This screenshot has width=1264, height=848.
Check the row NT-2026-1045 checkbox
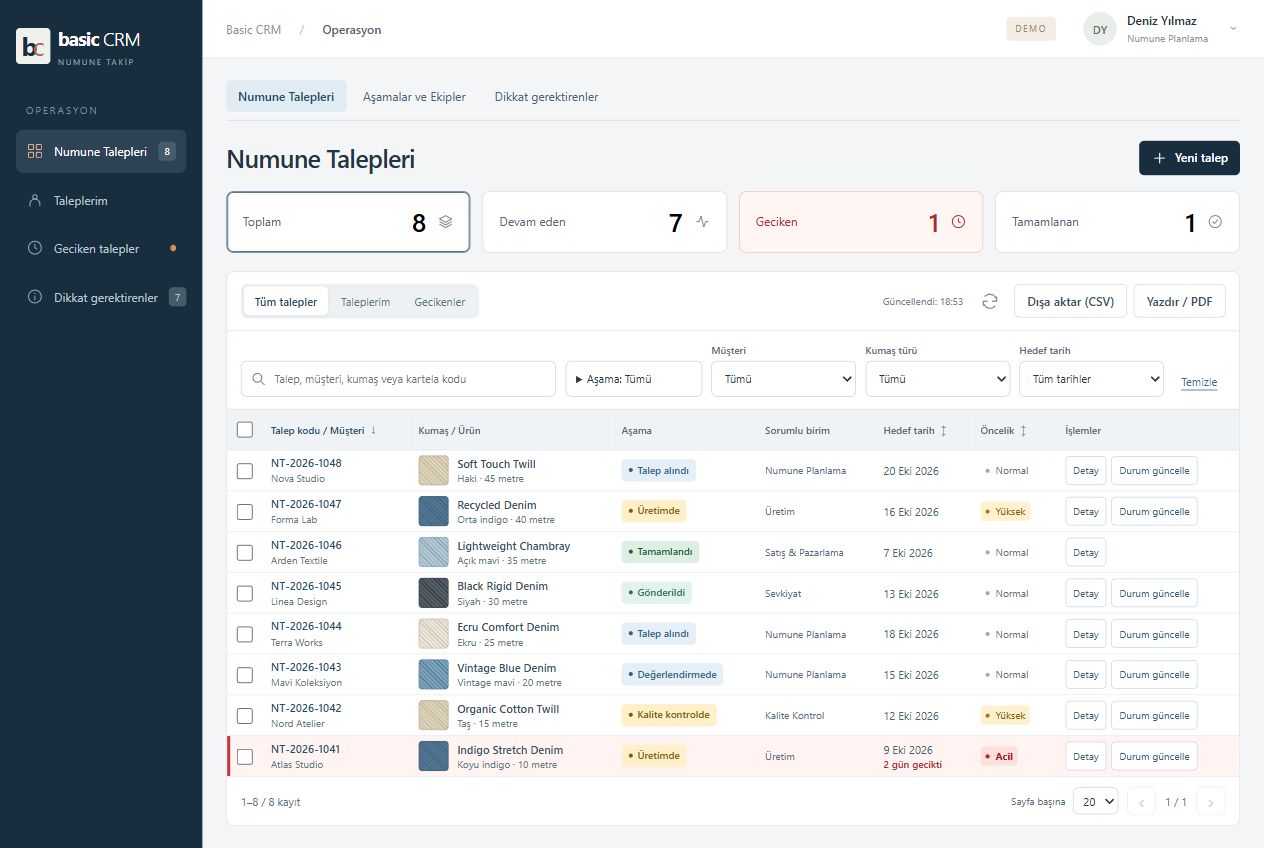coord(245,593)
